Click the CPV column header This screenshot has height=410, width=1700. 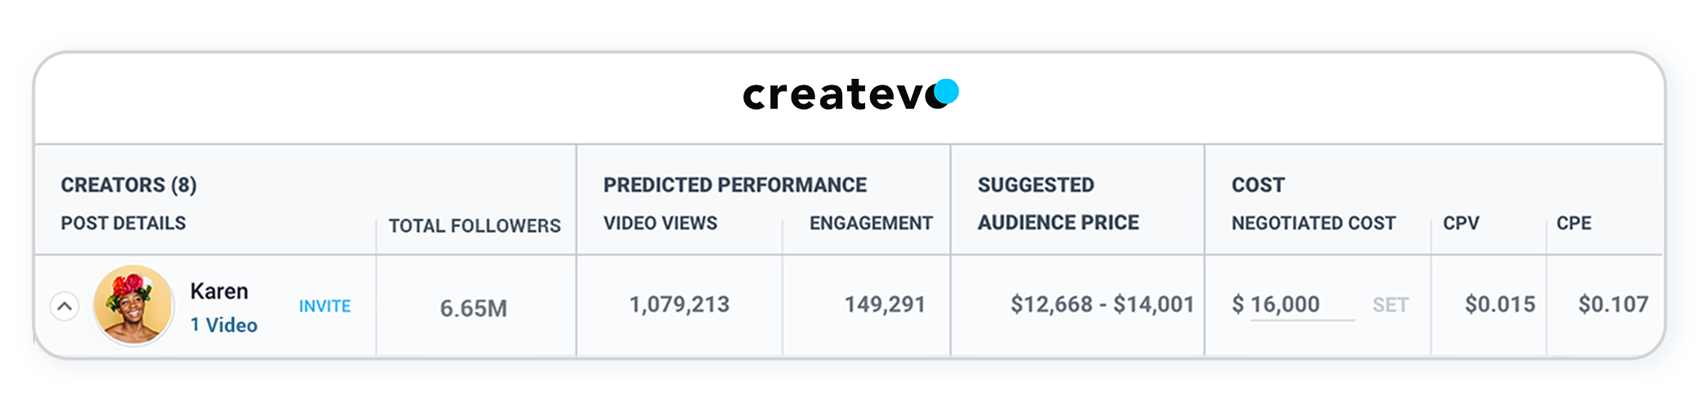(1461, 223)
